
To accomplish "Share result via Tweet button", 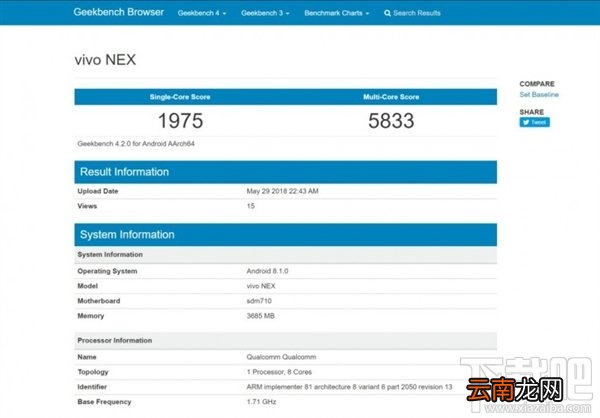I will (x=535, y=122).
